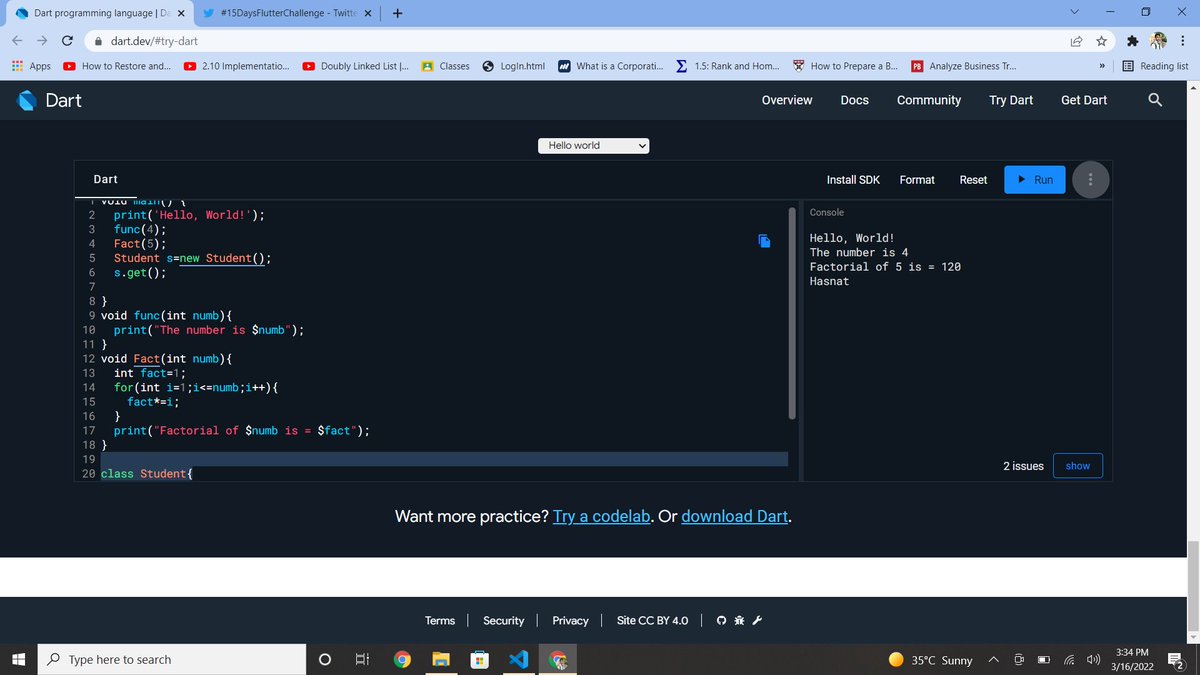Show hidden system tray icons chevron
Viewport: 1200px width, 675px height.
click(x=995, y=660)
